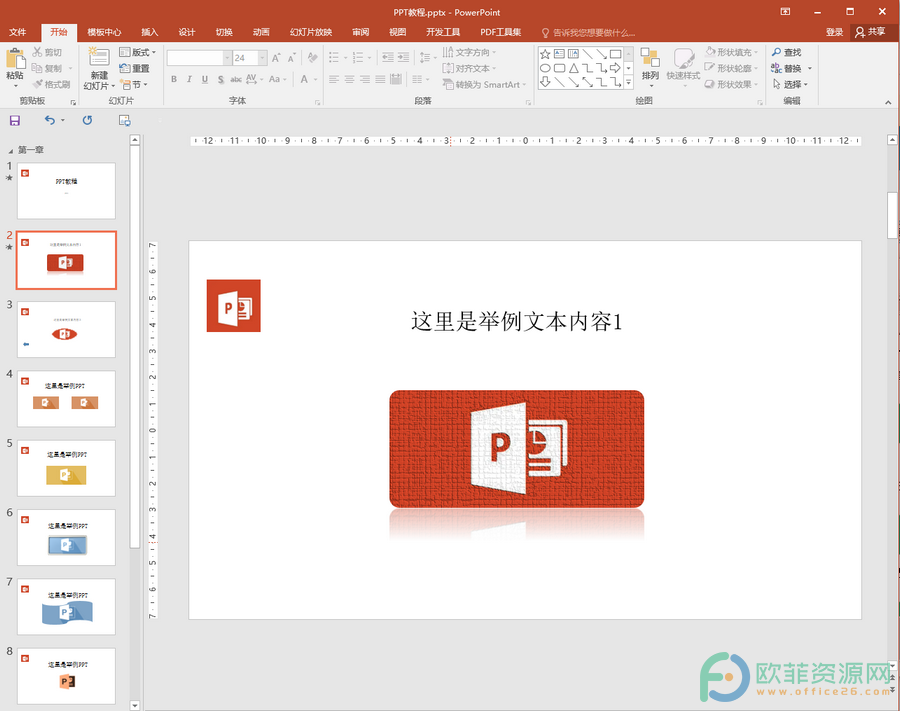Switch to the 动画 (Animations) tab
This screenshot has width=900, height=711.
pos(261,32)
